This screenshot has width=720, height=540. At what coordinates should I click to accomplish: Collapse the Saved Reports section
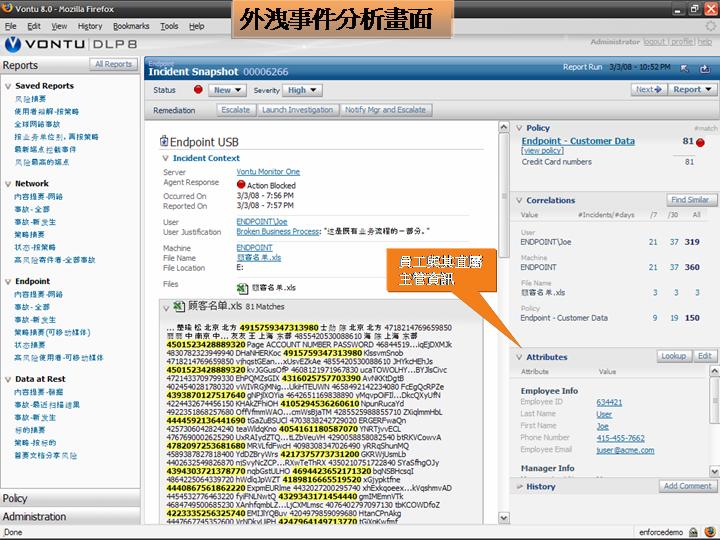coord(8,86)
